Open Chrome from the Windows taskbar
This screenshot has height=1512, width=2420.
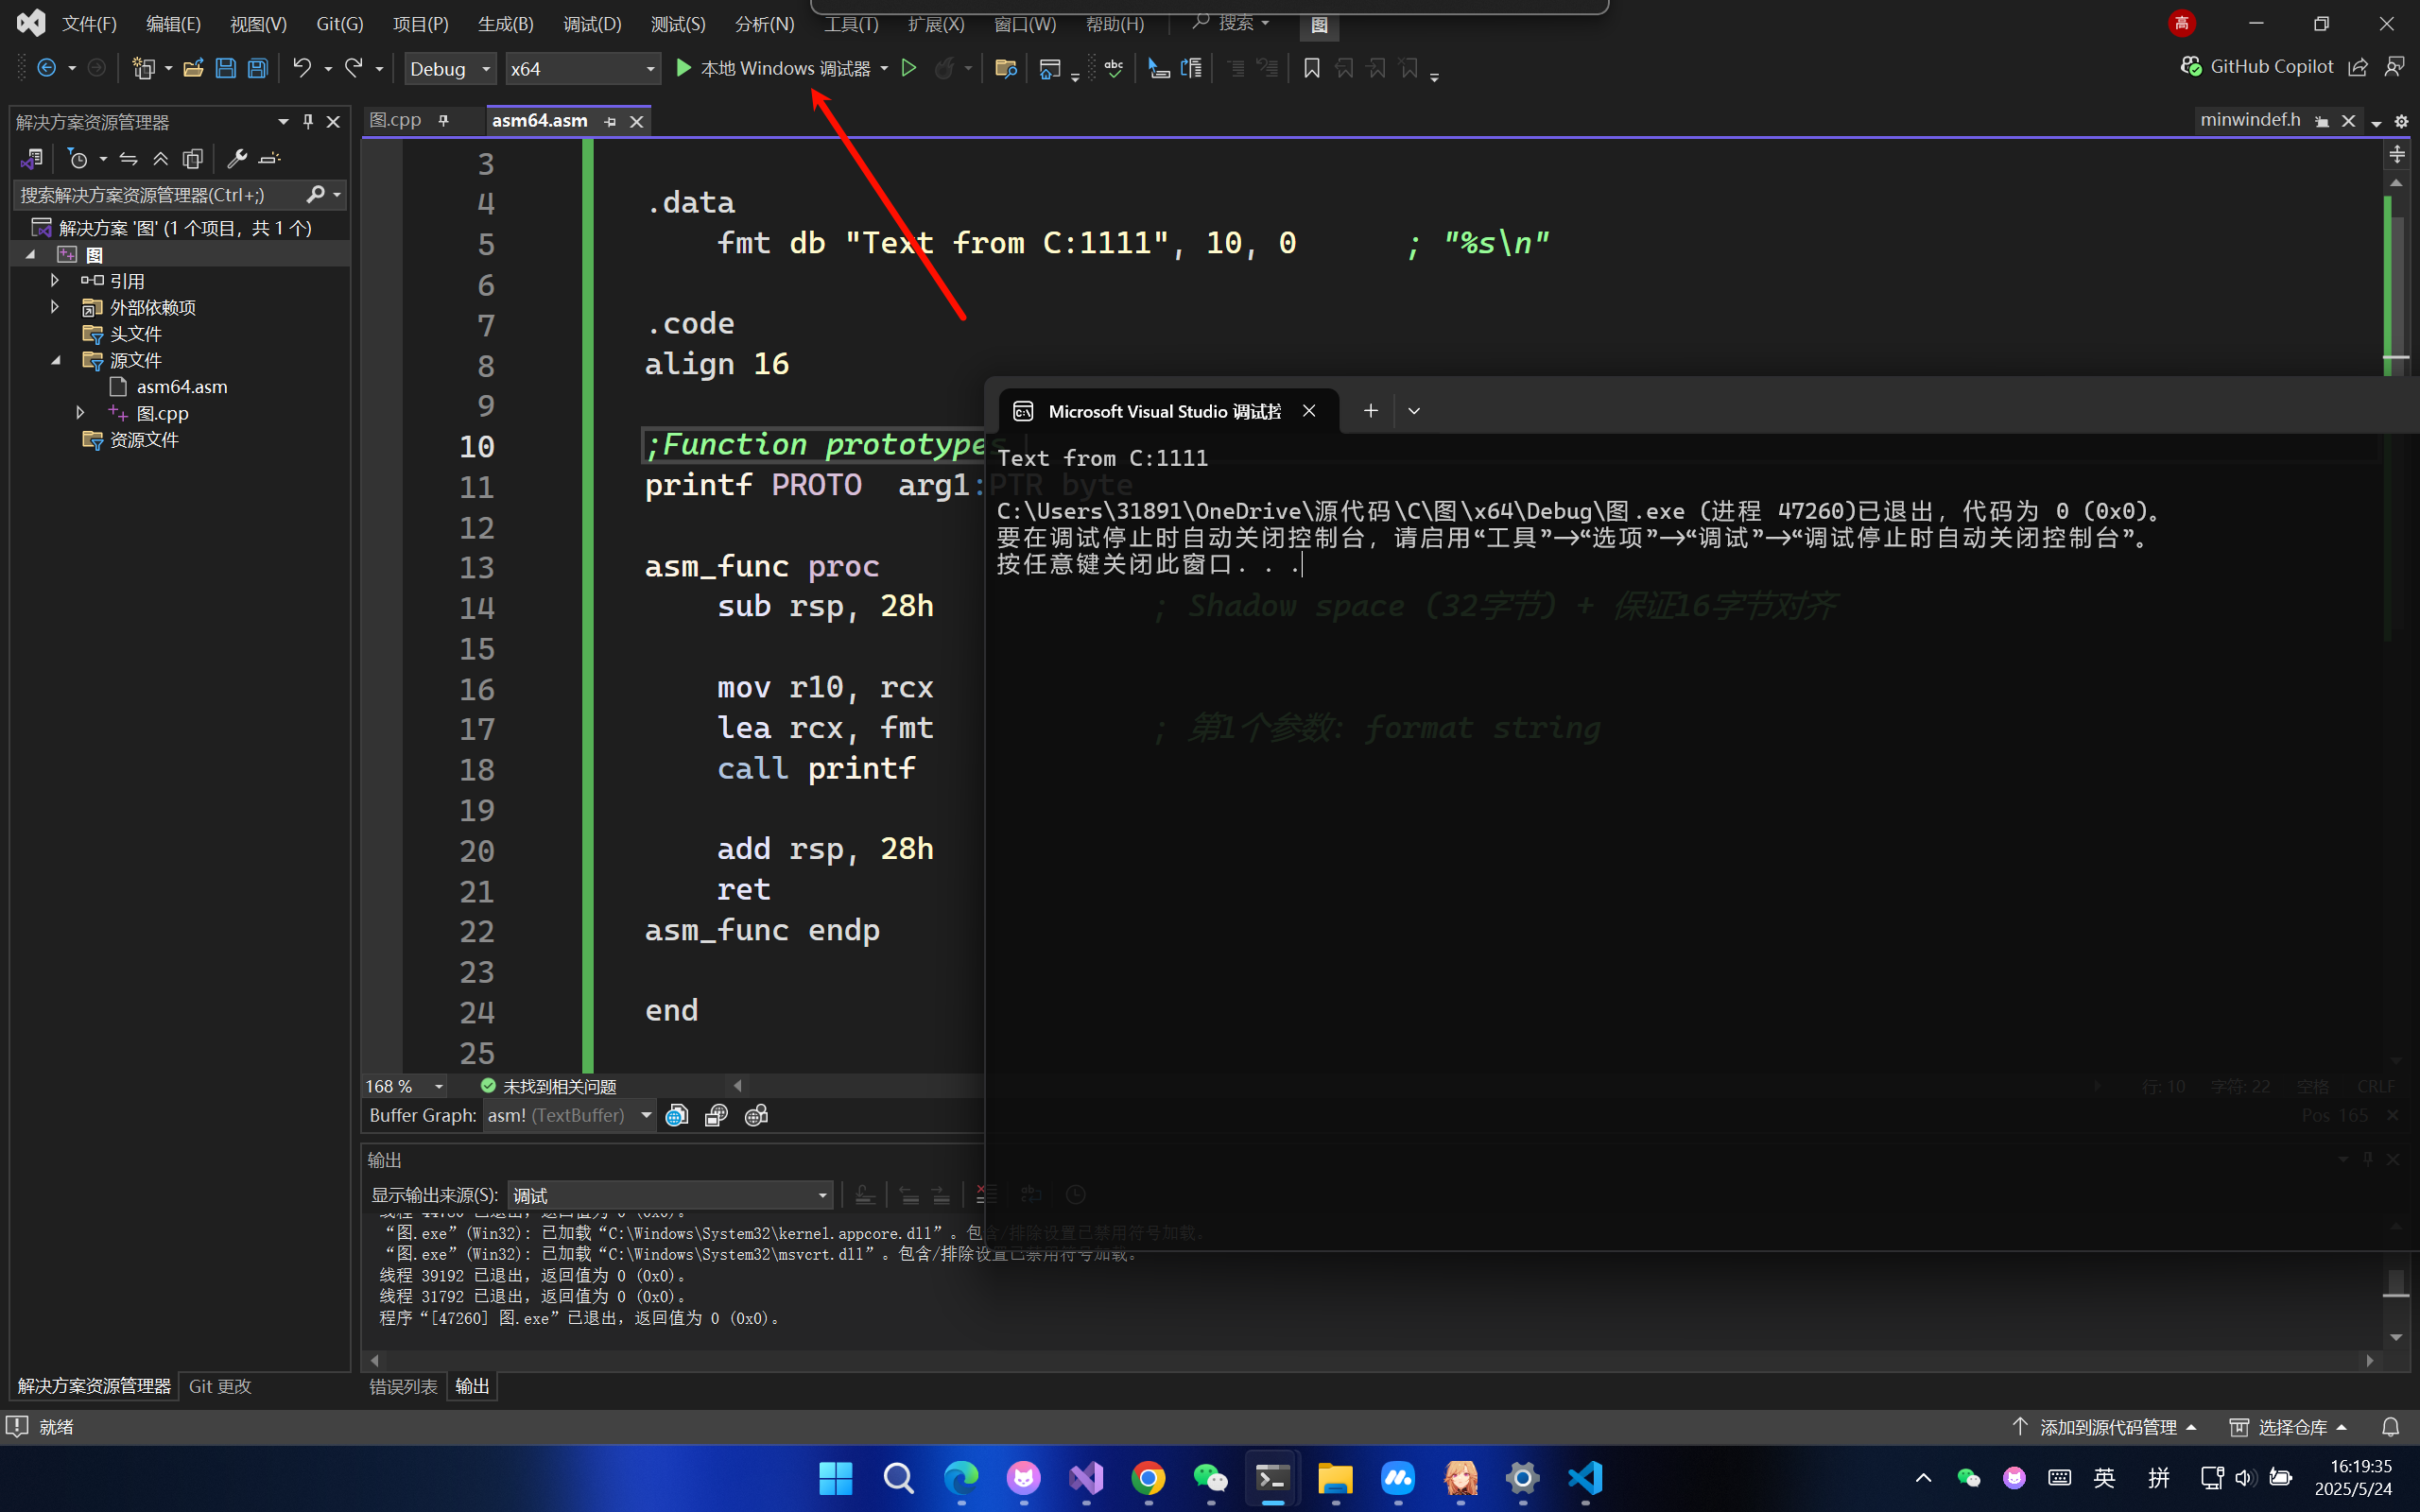coord(1148,1477)
